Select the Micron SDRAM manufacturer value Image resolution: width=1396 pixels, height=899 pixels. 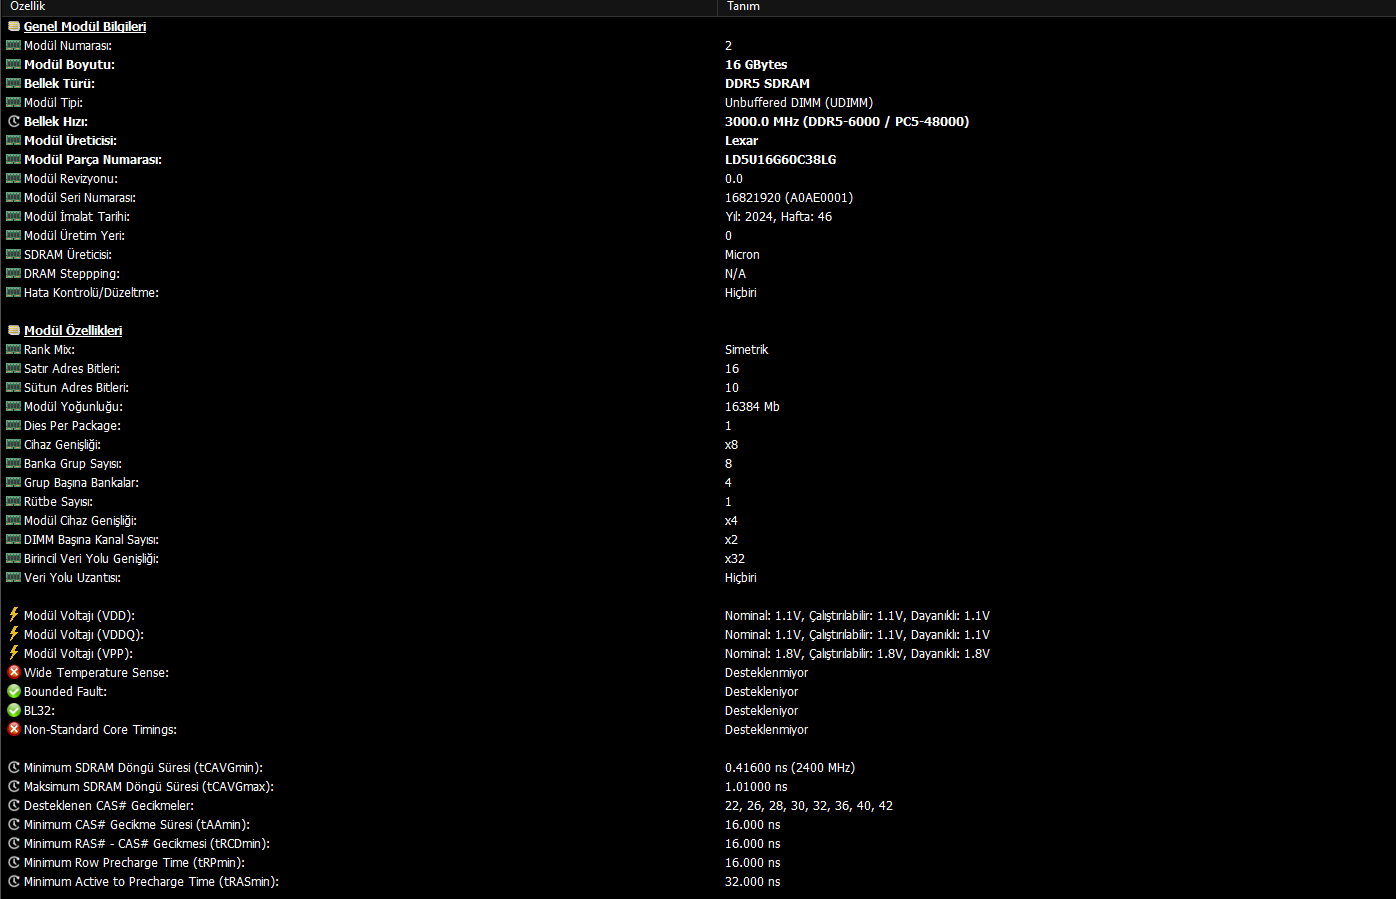(742, 255)
